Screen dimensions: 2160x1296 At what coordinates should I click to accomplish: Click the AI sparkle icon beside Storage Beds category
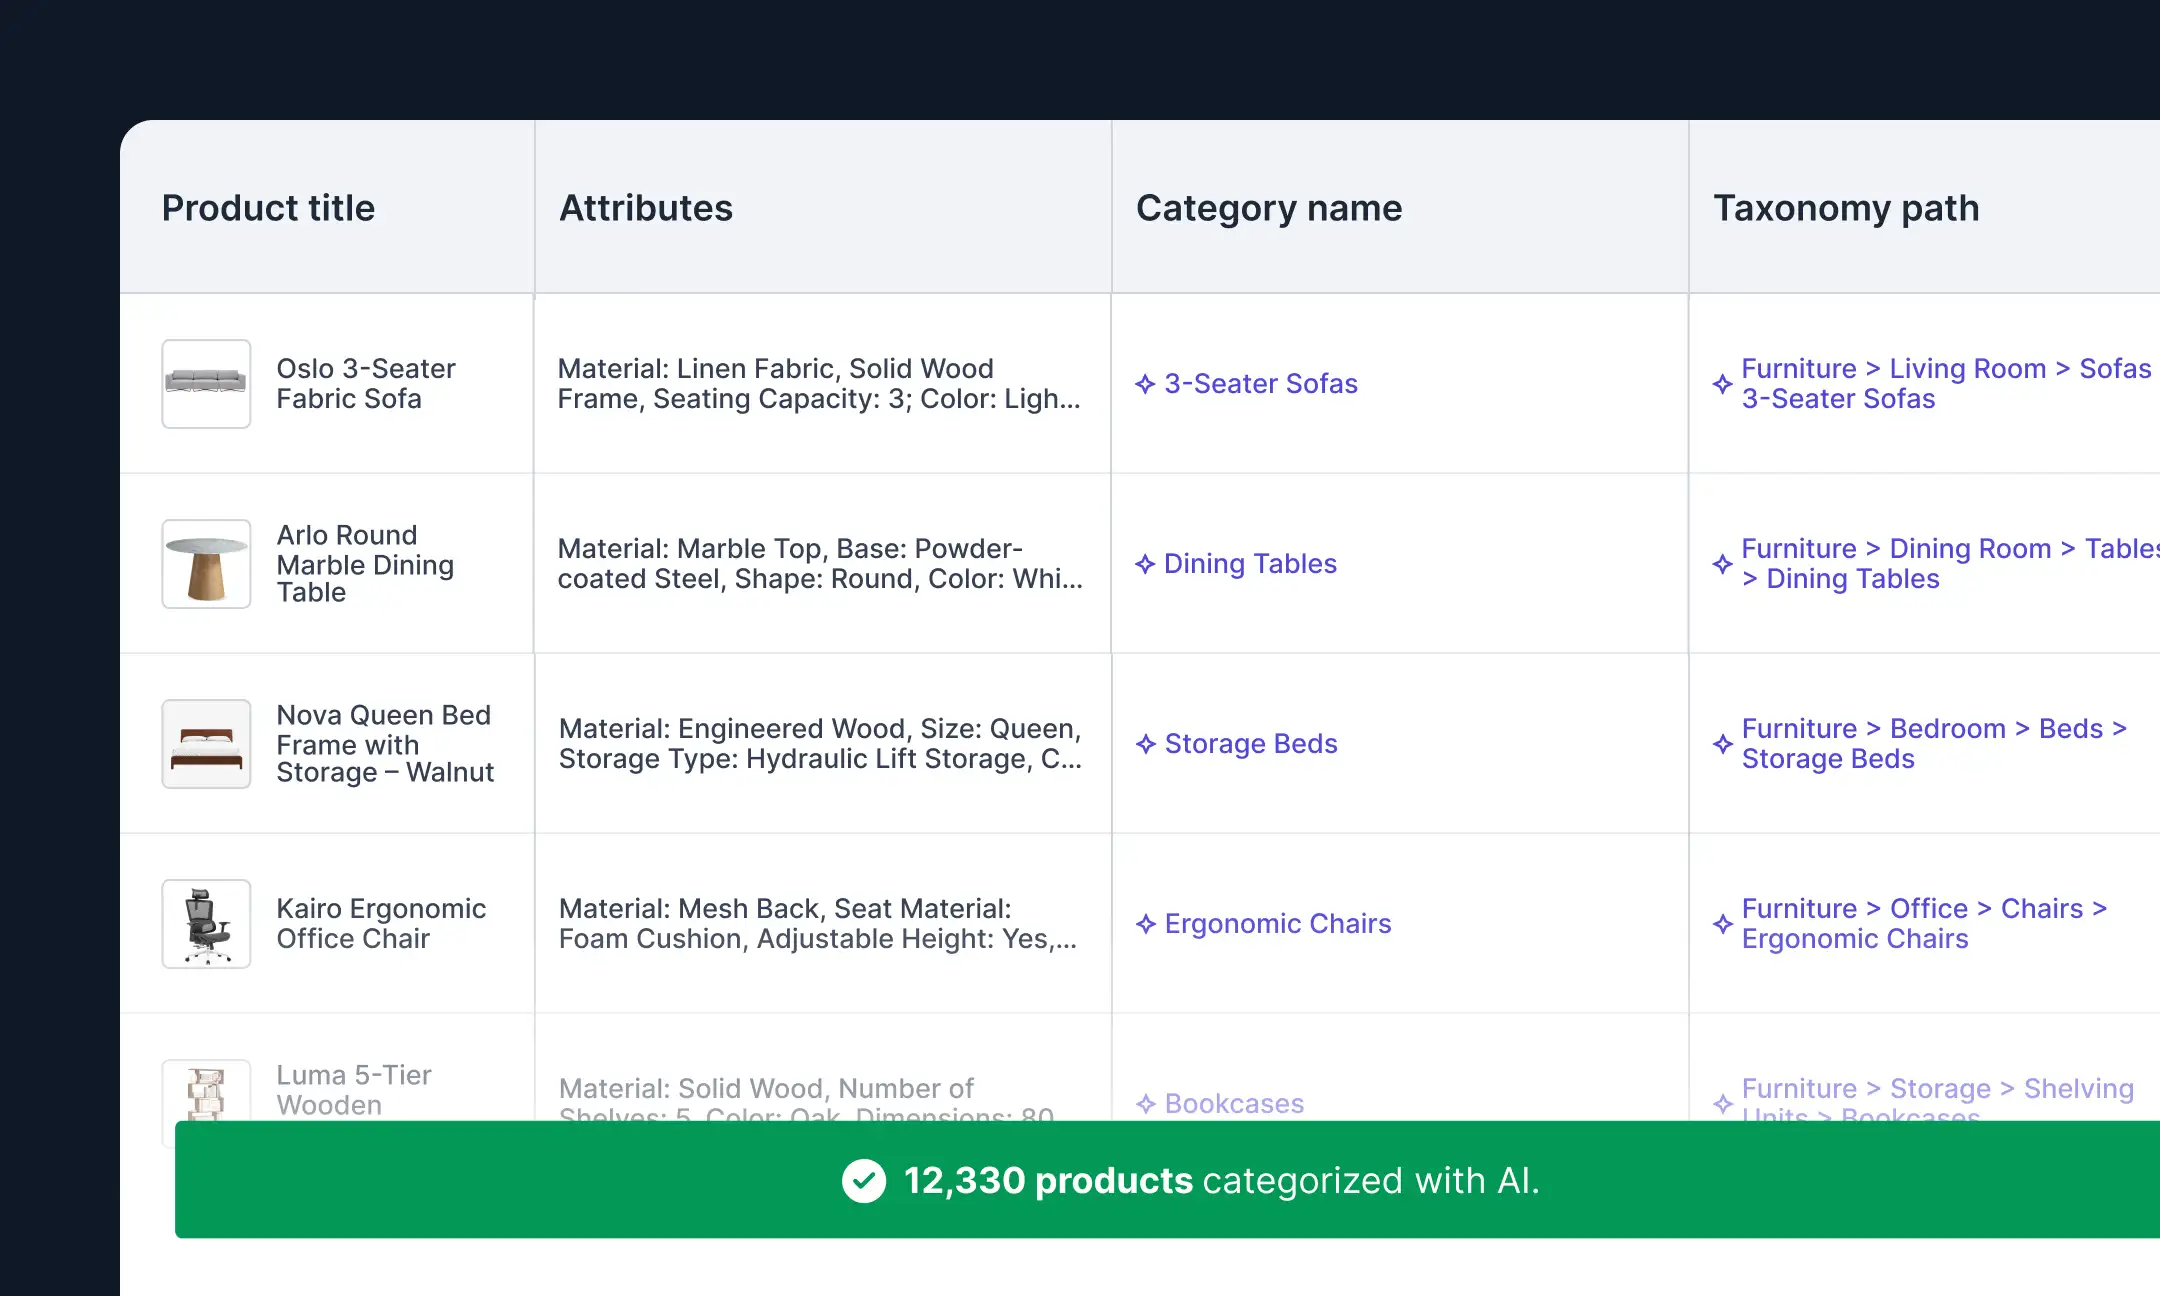pyautogui.click(x=1146, y=744)
